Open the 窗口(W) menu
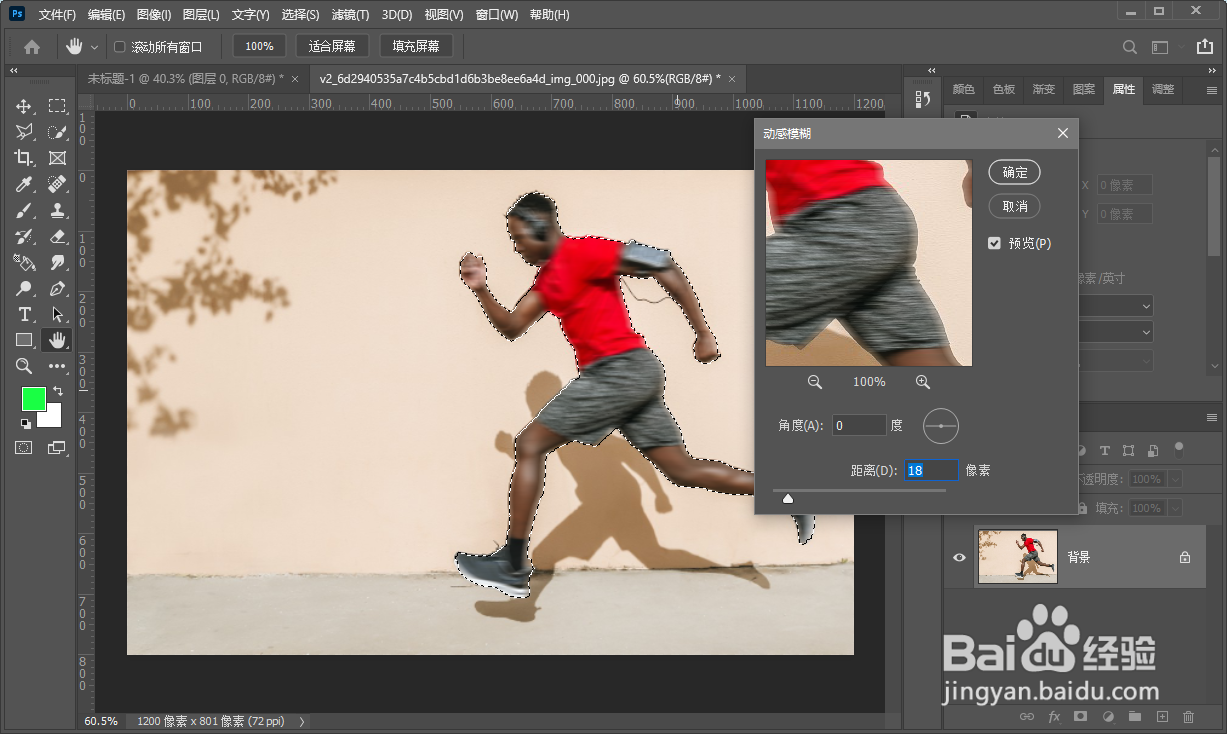This screenshot has width=1227, height=734. (x=497, y=15)
